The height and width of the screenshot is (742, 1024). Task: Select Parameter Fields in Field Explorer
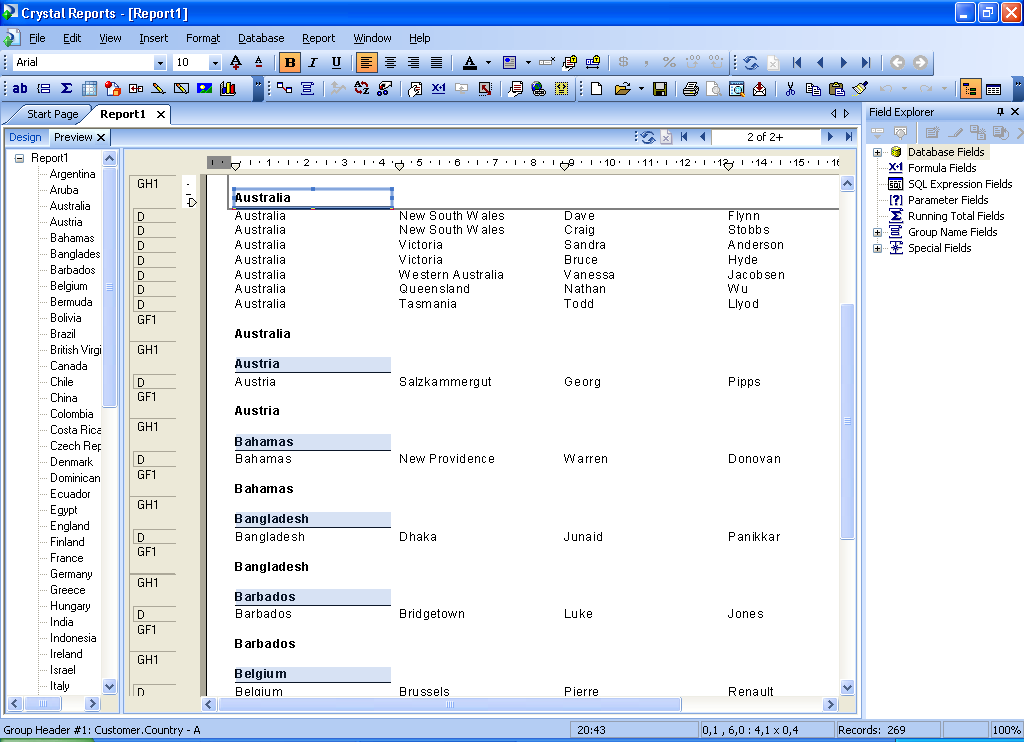(x=948, y=200)
